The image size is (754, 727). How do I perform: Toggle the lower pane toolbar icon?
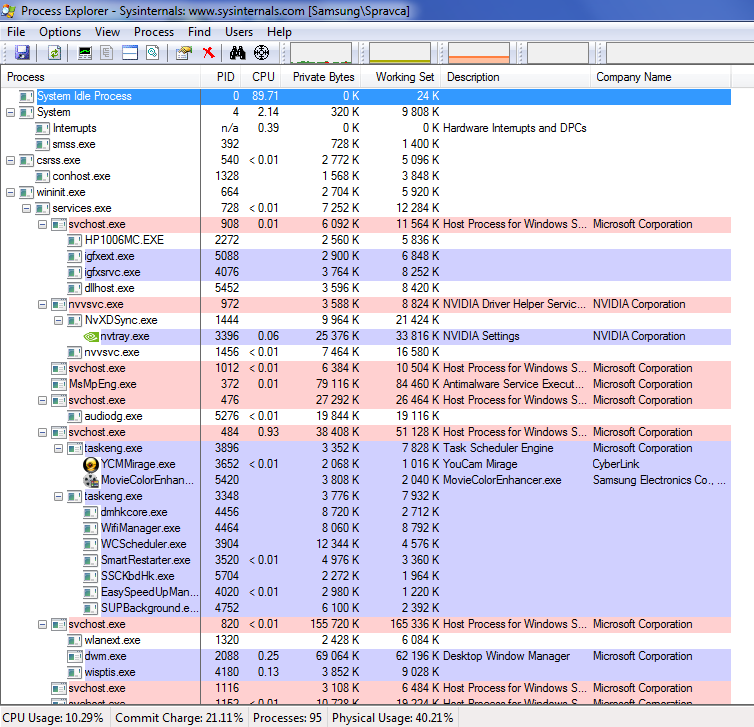(x=129, y=53)
